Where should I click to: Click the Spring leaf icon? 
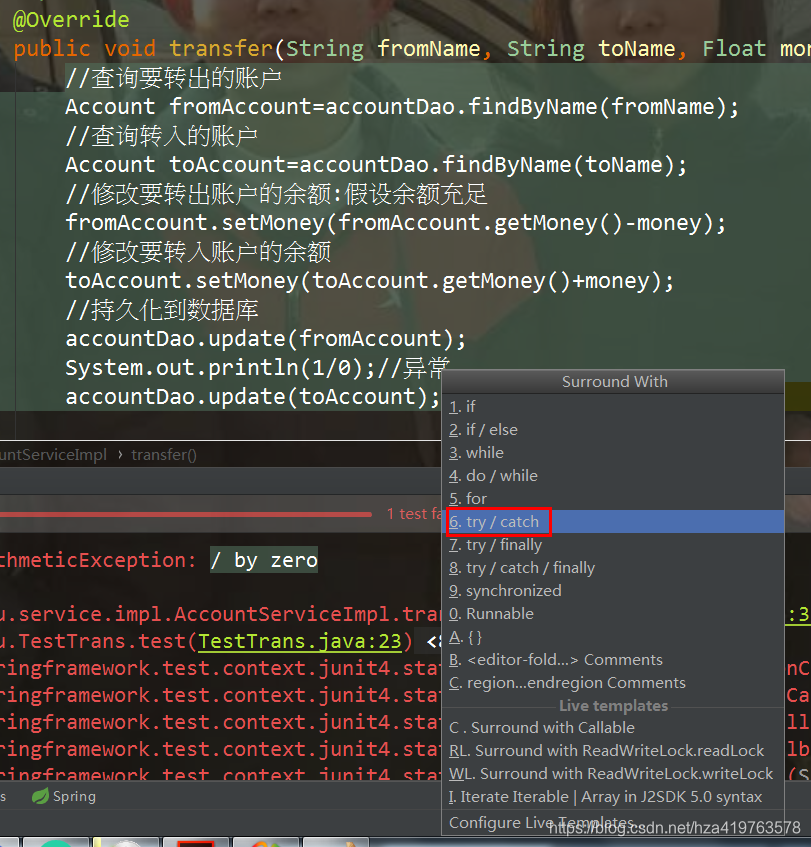tap(40, 796)
